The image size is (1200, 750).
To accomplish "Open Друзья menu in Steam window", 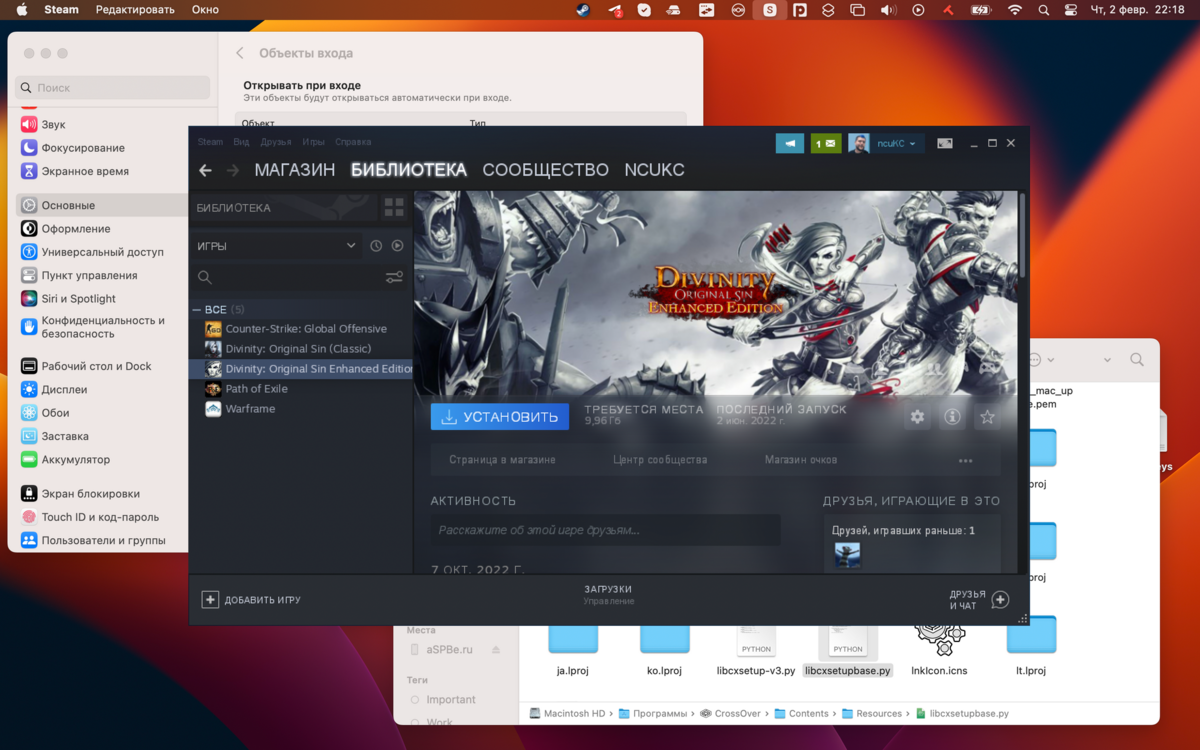I will [276, 142].
